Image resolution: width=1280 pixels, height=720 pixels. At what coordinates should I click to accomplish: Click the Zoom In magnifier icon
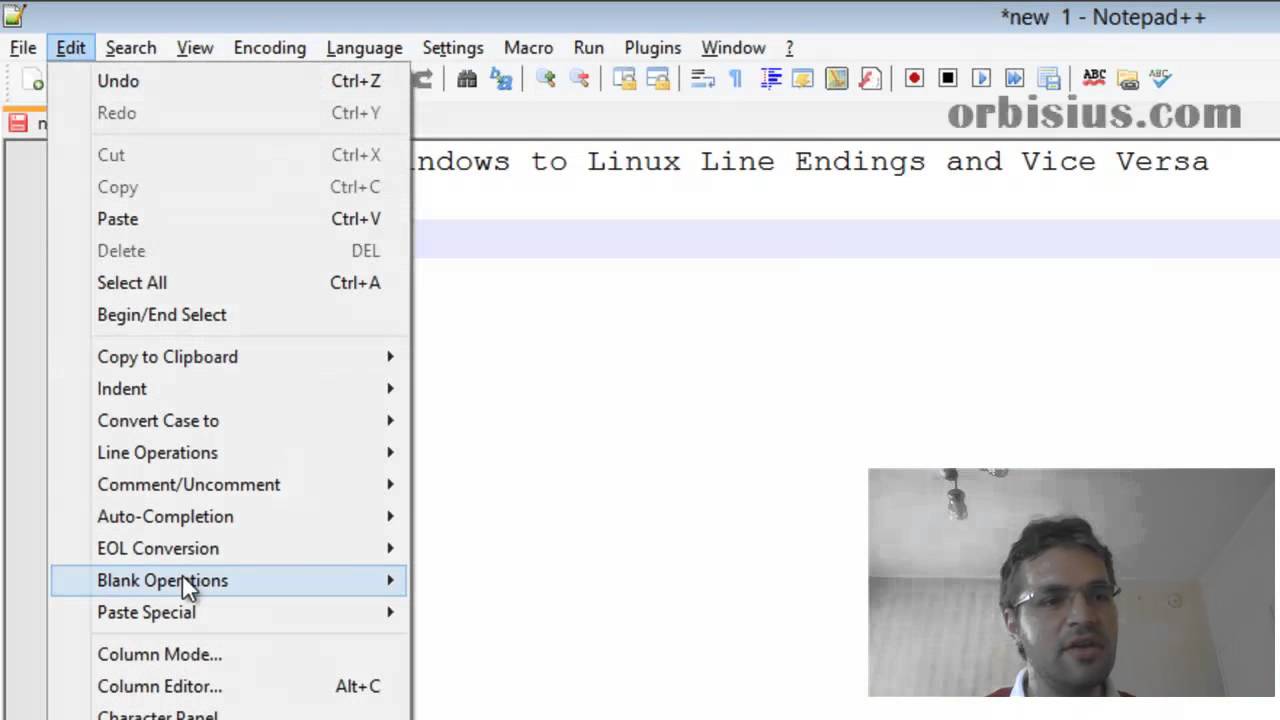(x=546, y=79)
